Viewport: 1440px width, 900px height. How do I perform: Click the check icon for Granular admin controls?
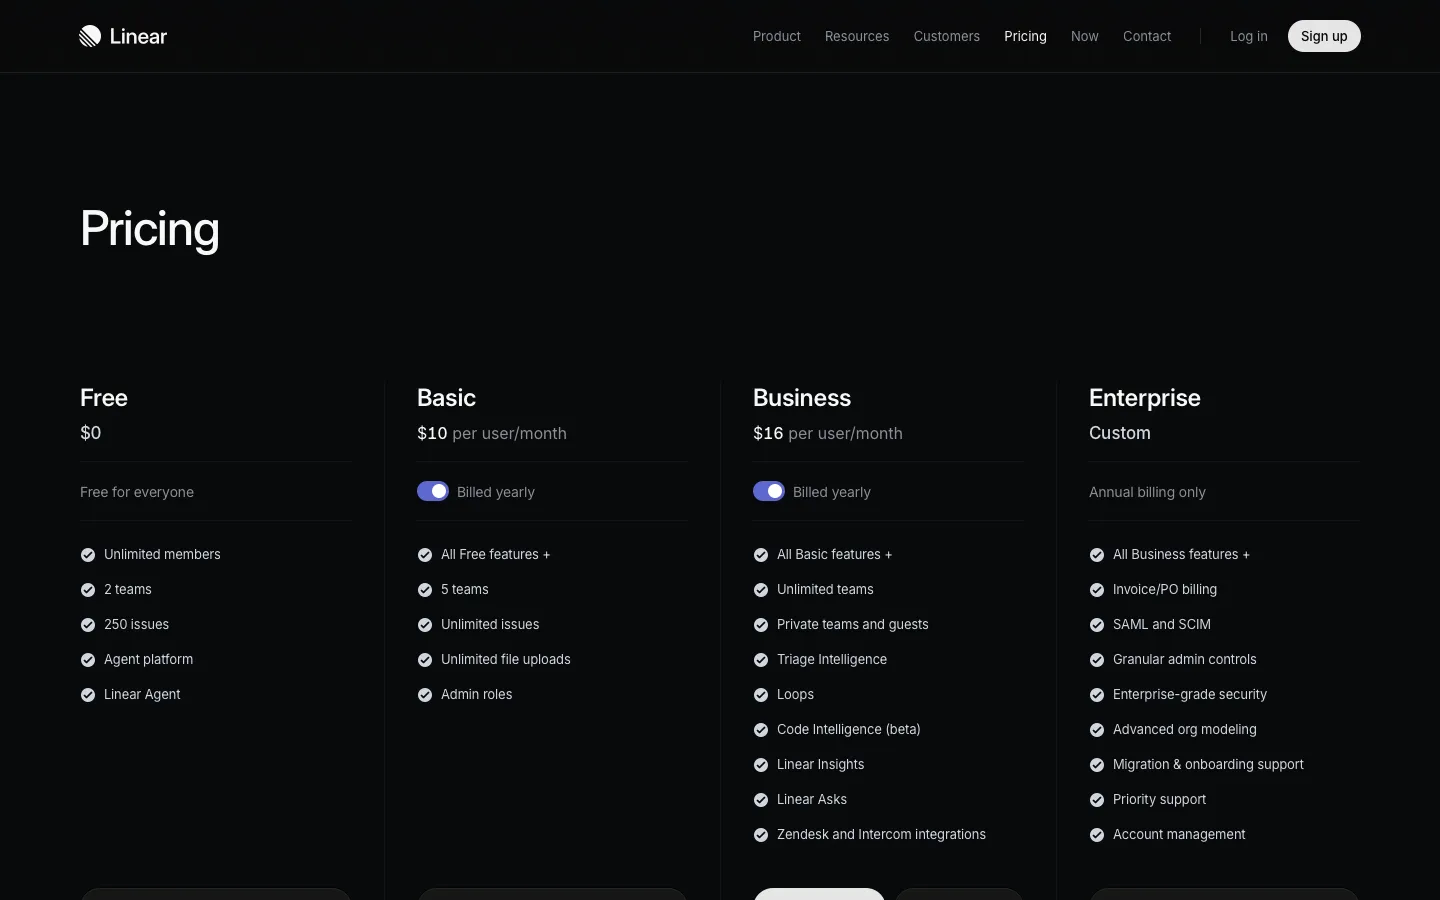point(1097,660)
